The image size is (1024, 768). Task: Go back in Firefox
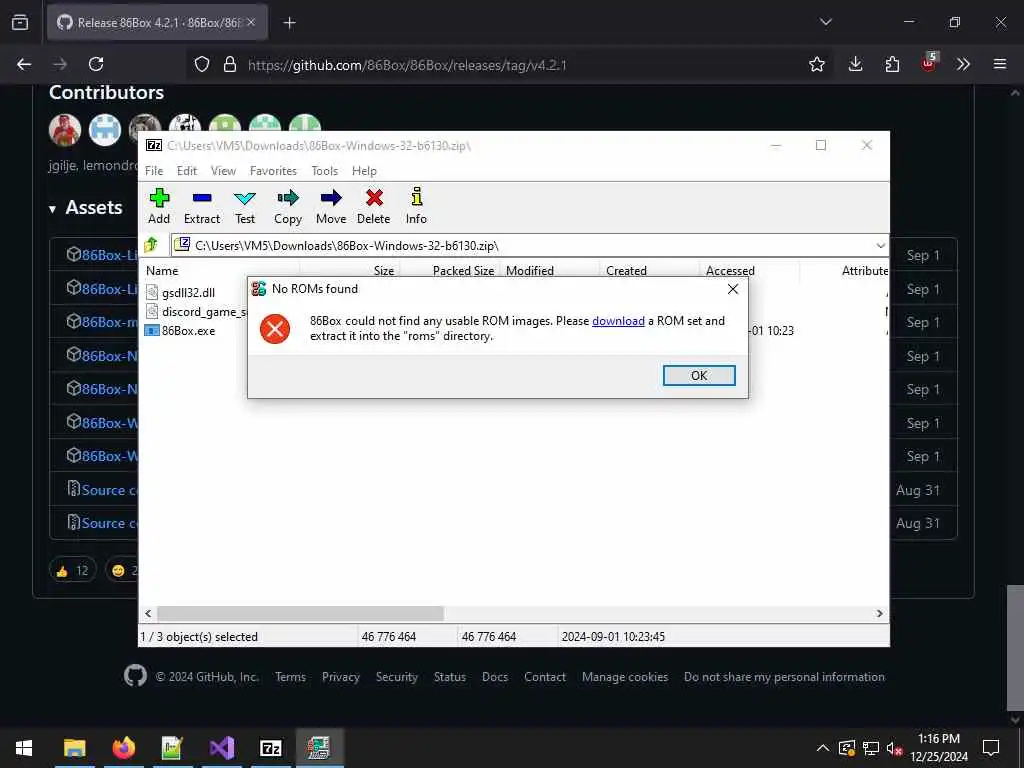tap(24, 64)
